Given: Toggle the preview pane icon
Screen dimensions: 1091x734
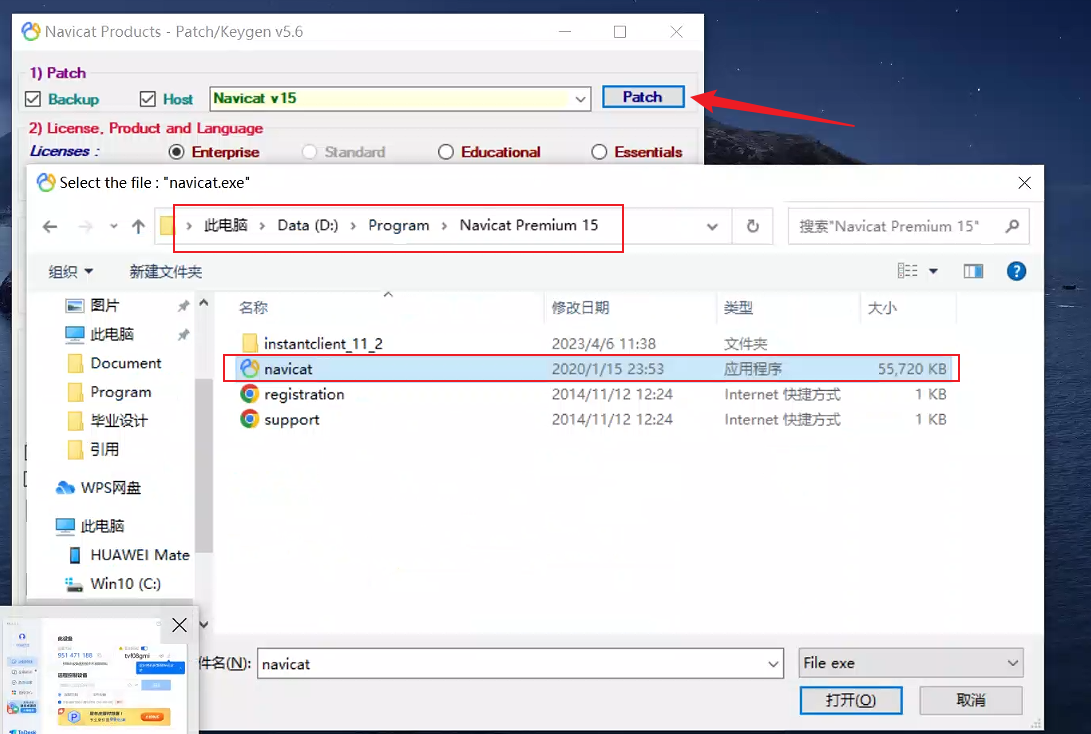Looking at the screenshot, I should [x=973, y=271].
